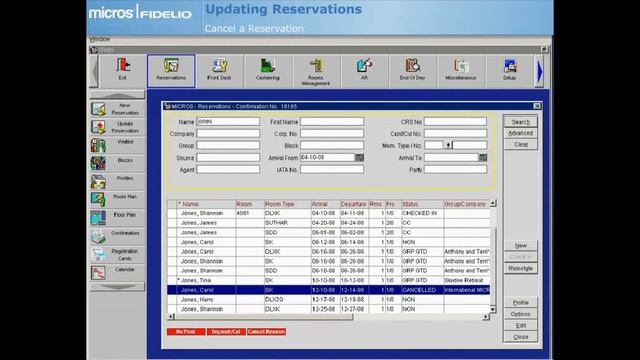Select Jones, Shannon CHECKED IN row
Screen dimensions: 640x360
point(328,213)
